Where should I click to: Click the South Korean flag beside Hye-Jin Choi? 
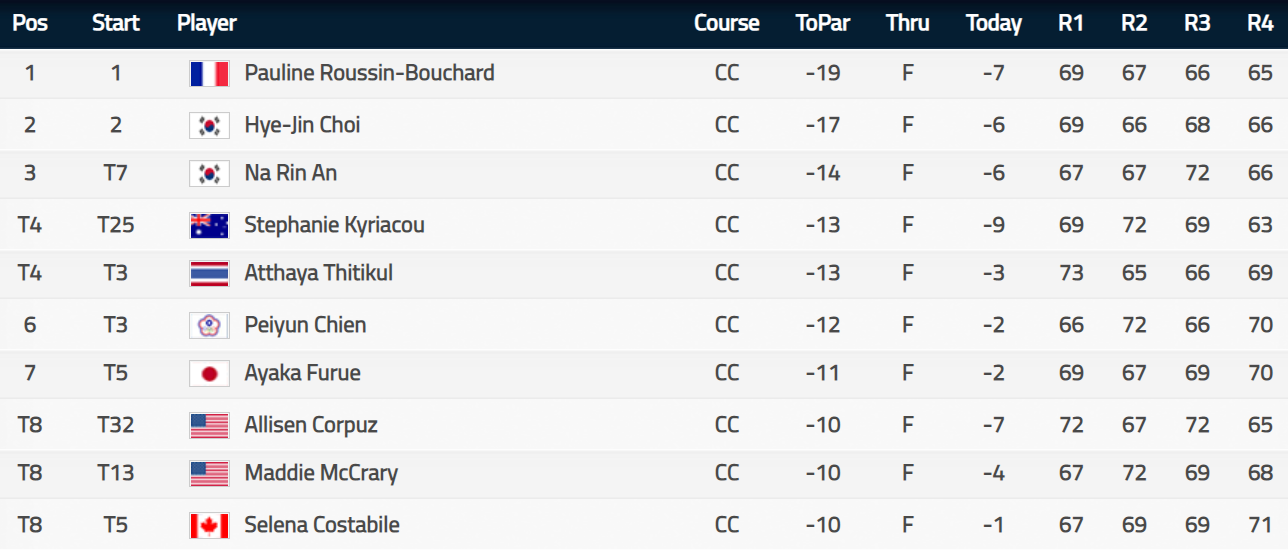click(209, 125)
